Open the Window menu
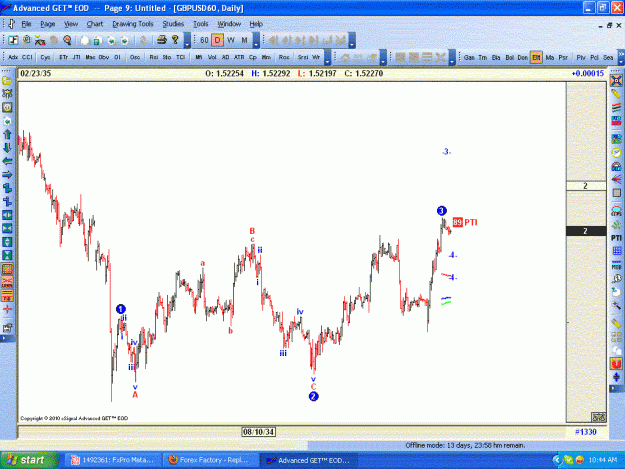This screenshot has width=625, height=469. (229, 24)
